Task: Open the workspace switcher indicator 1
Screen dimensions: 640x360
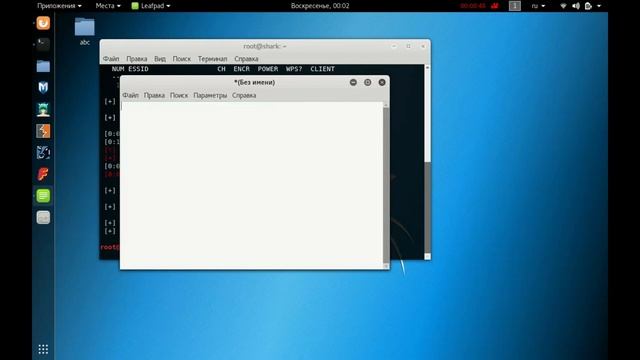Action: tap(515, 6)
